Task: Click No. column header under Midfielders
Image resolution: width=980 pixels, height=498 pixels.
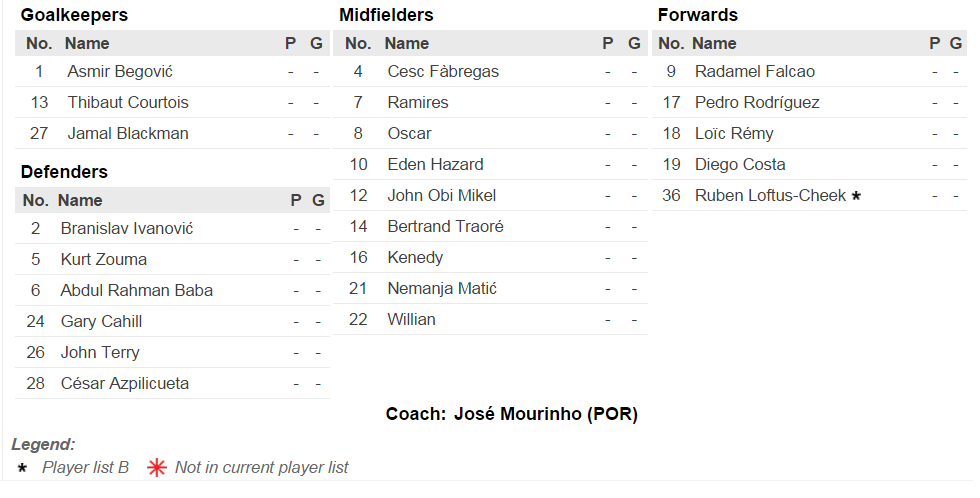Action: click(x=358, y=43)
